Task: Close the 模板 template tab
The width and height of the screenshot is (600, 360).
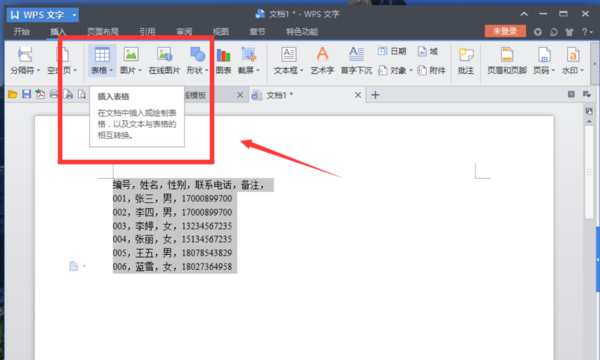Action: (240, 95)
